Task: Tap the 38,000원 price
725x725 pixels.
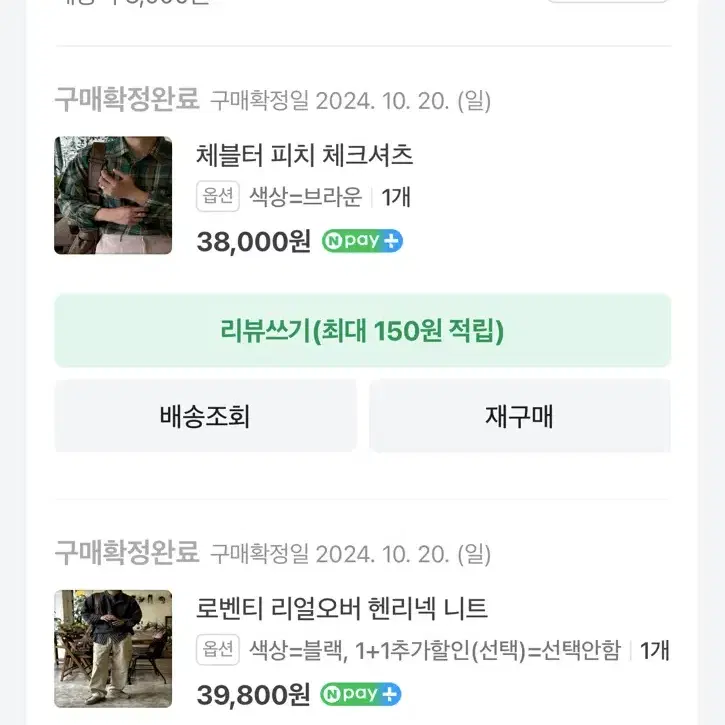Action: pos(253,241)
